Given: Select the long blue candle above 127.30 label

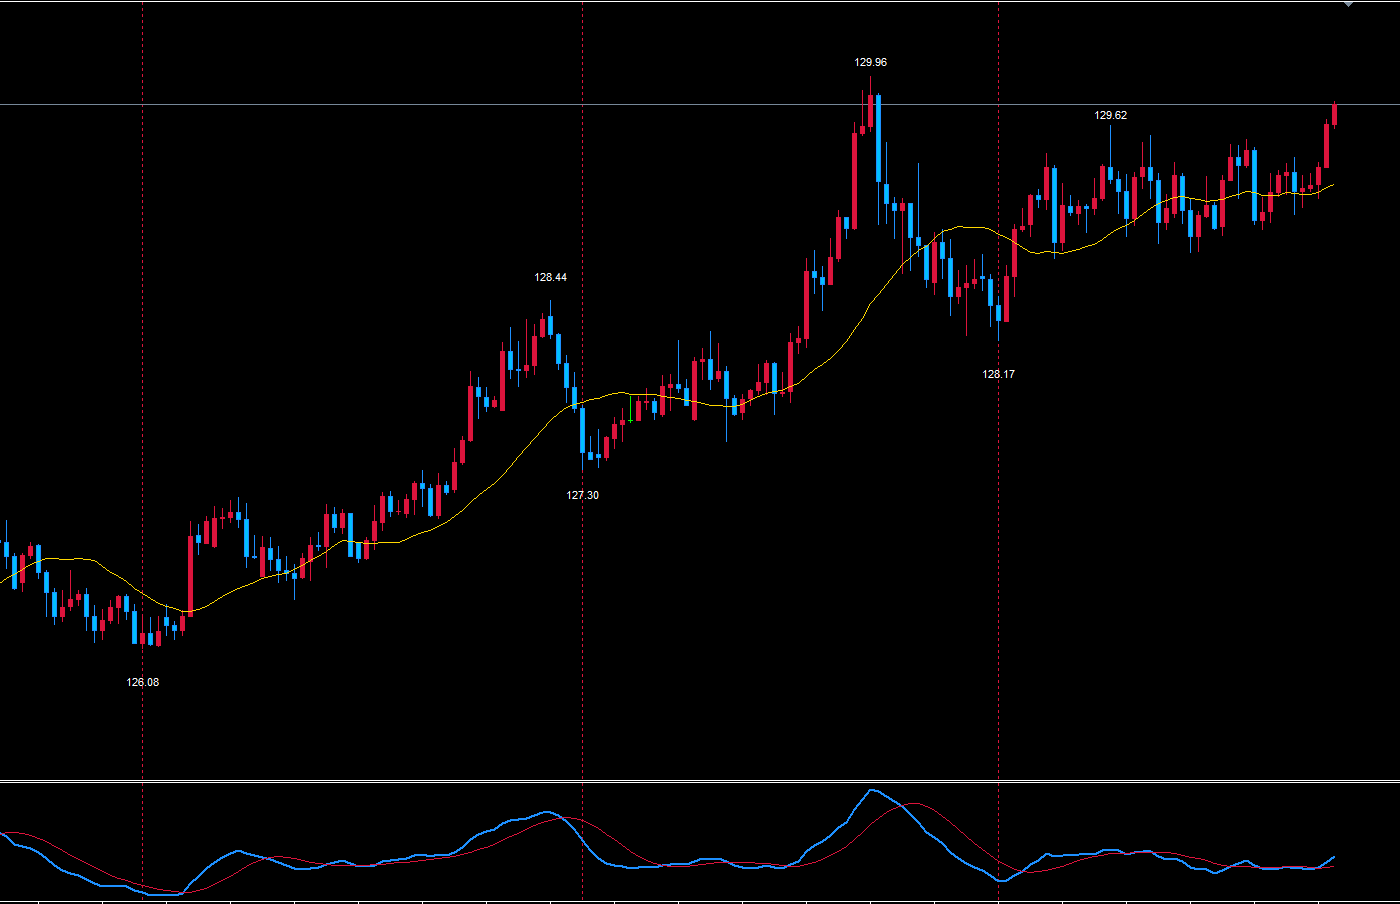Looking at the screenshot, I should click(x=583, y=429).
